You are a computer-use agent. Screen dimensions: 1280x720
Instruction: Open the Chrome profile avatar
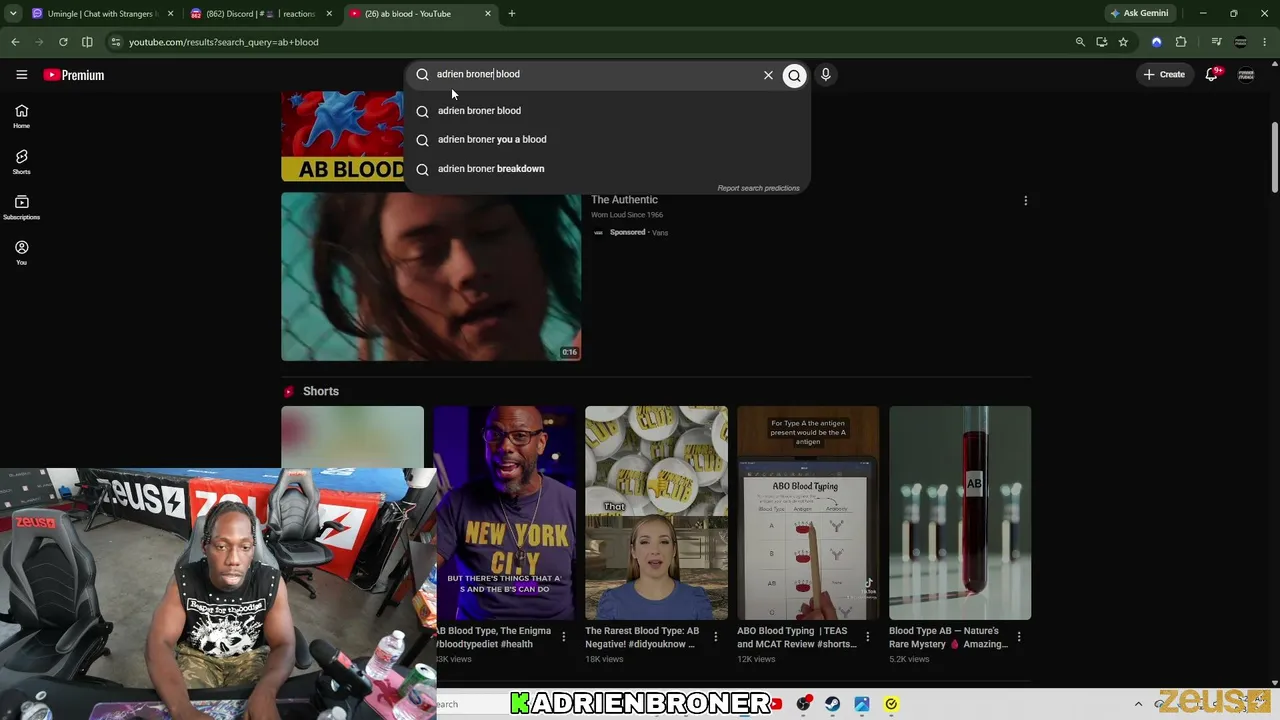(x=1241, y=42)
